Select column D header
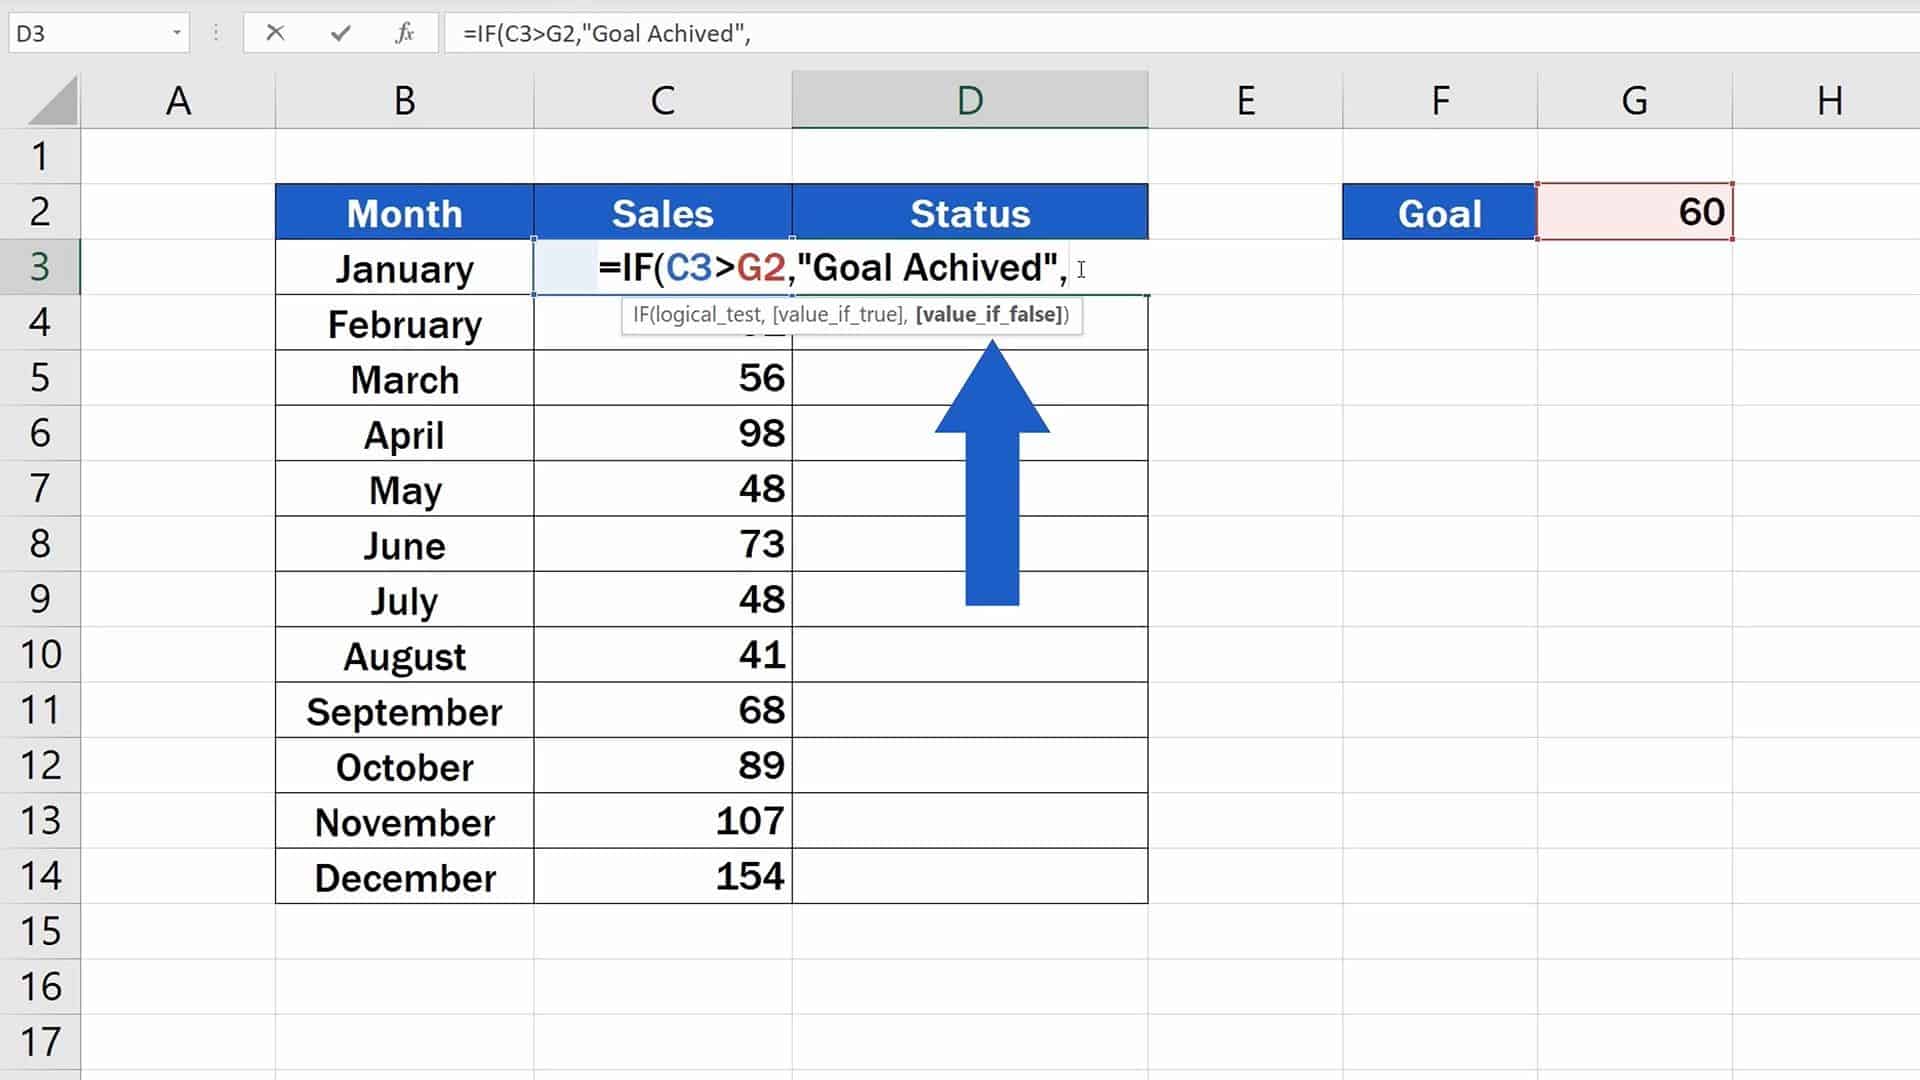The width and height of the screenshot is (1920, 1080). tap(968, 99)
